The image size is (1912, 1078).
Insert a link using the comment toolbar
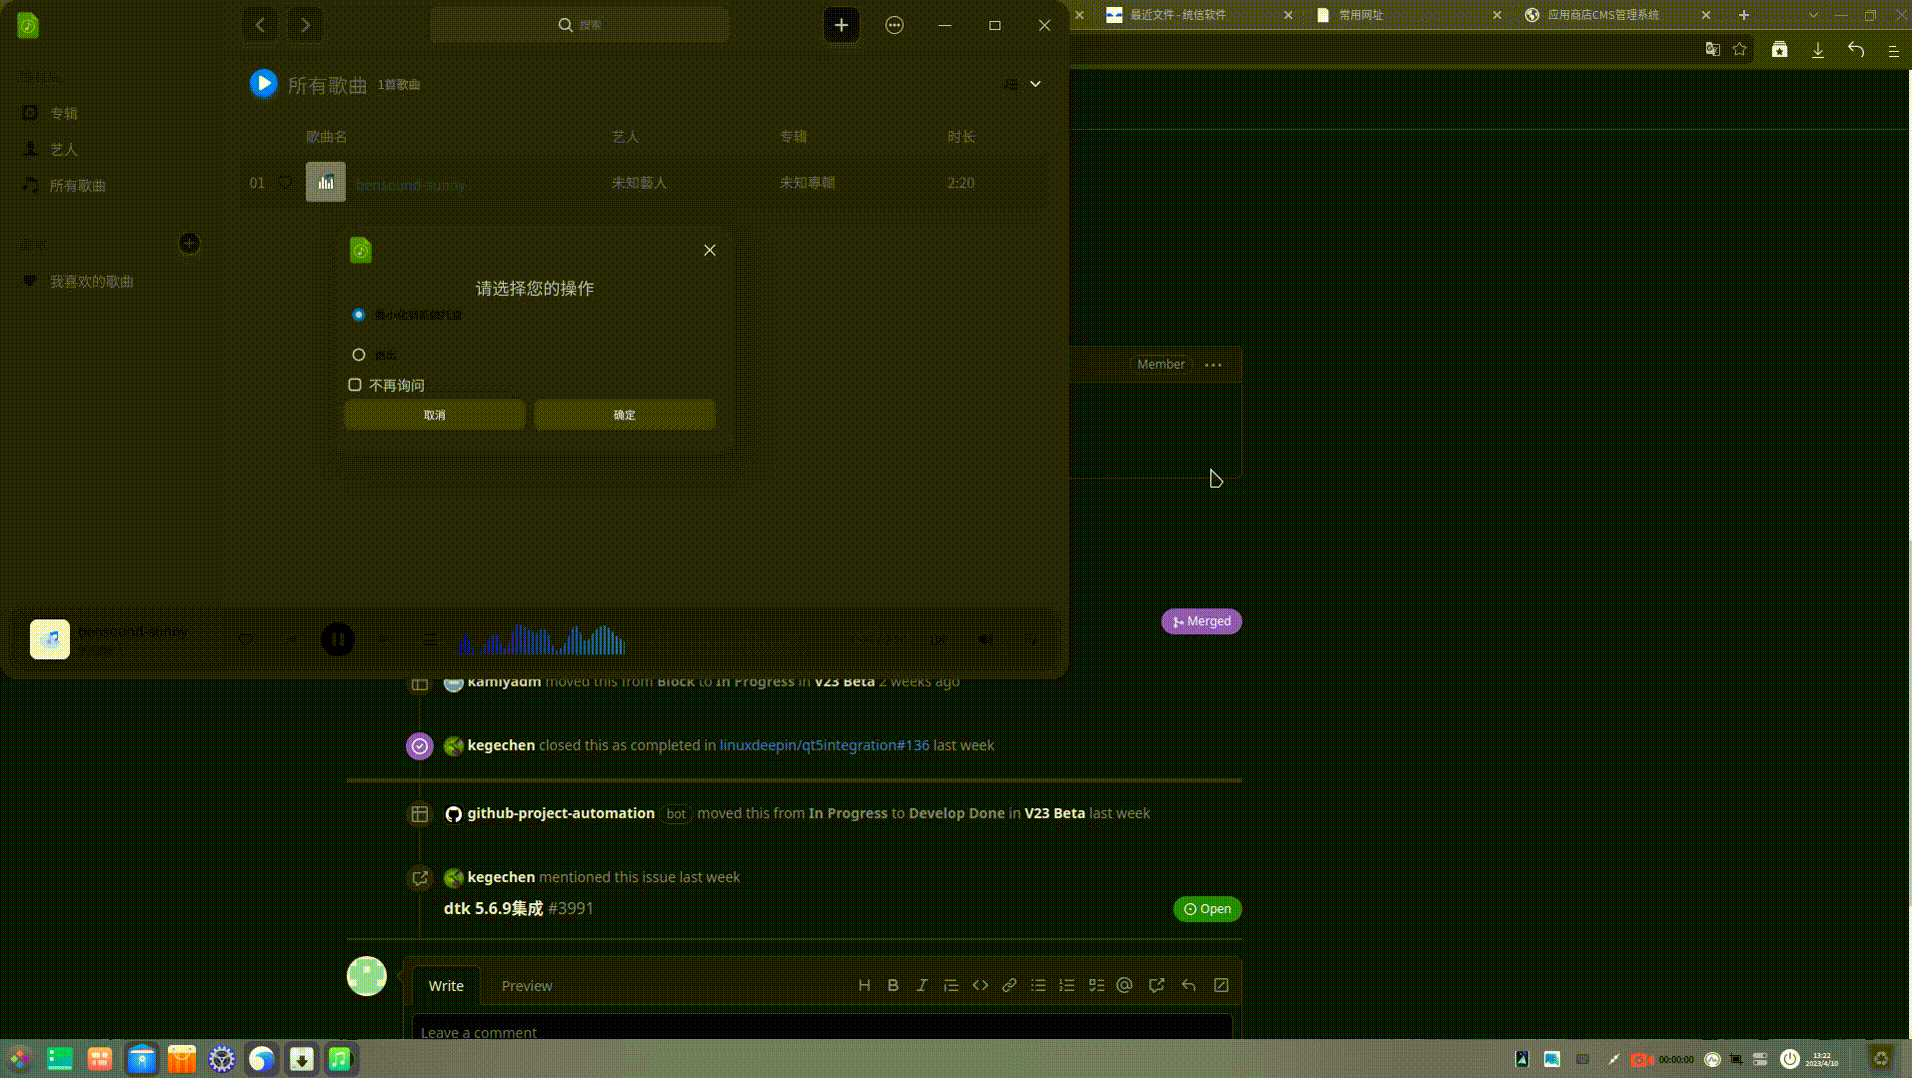[x=1009, y=985]
